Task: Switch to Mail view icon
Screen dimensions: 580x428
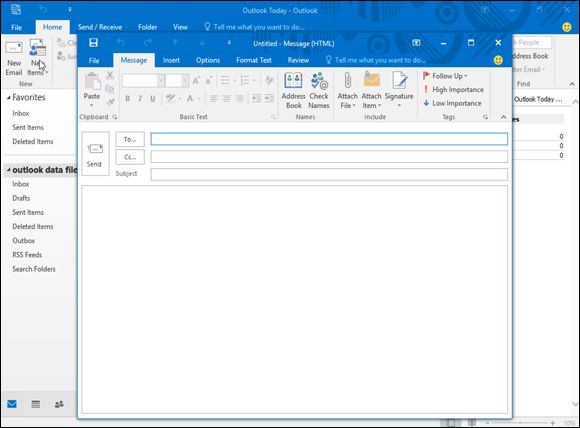Action: [x=12, y=404]
